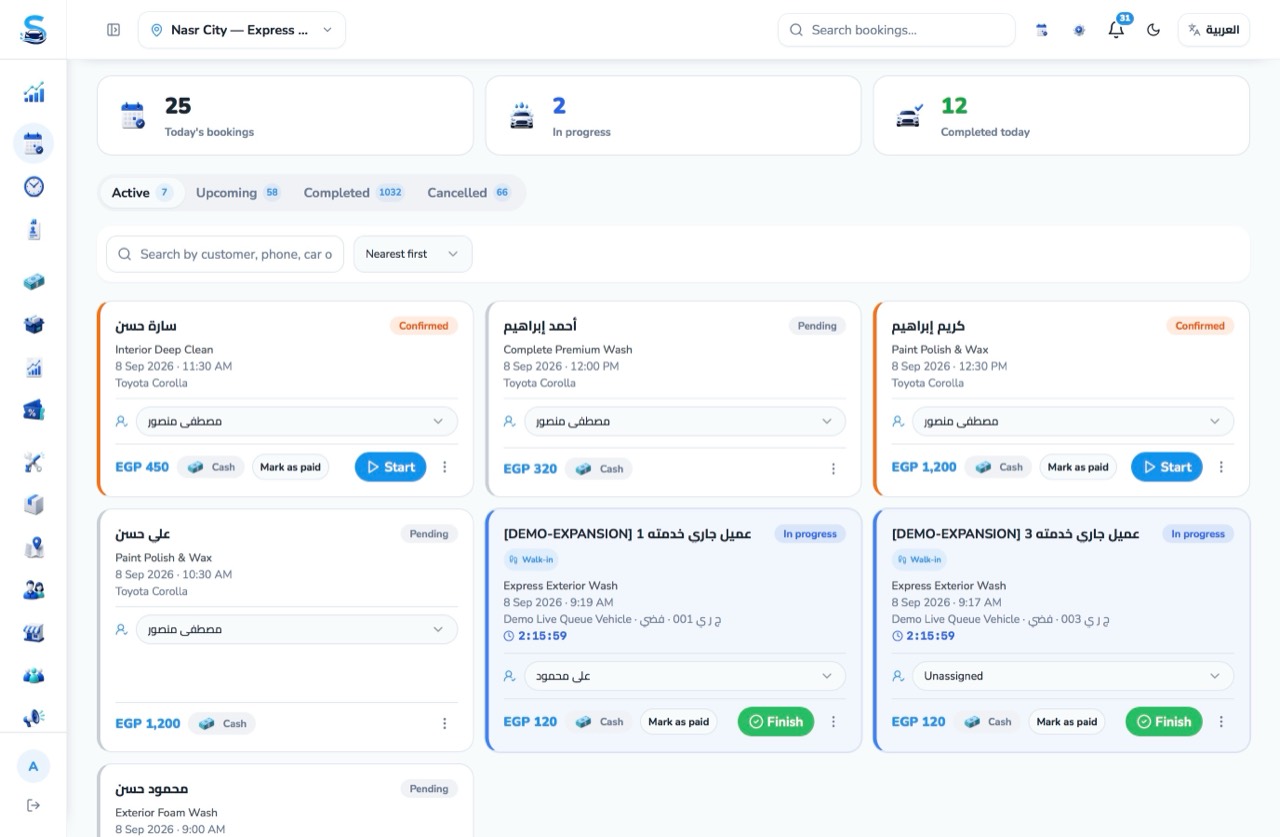Collapse the sidebar panel toggle icon
Viewport: 1280px width, 837px height.
coord(113,30)
